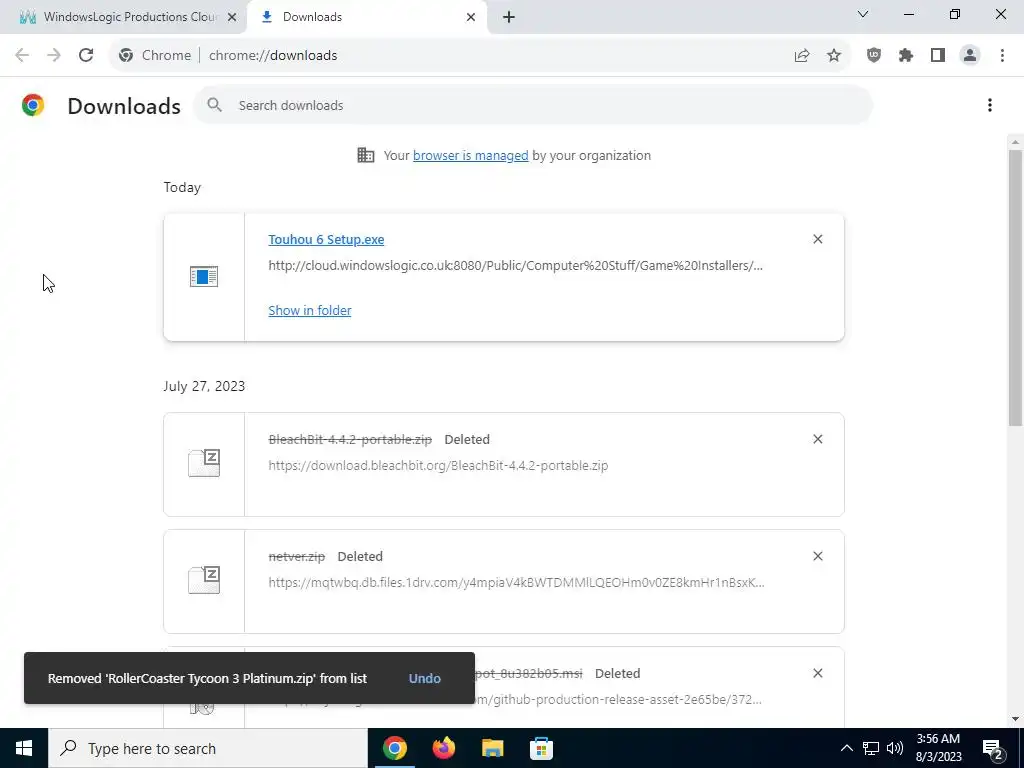The width and height of the screenshot is (1024, 768).
Task: Click the magnifier icon in downloads search
Action: click(214, 105)
